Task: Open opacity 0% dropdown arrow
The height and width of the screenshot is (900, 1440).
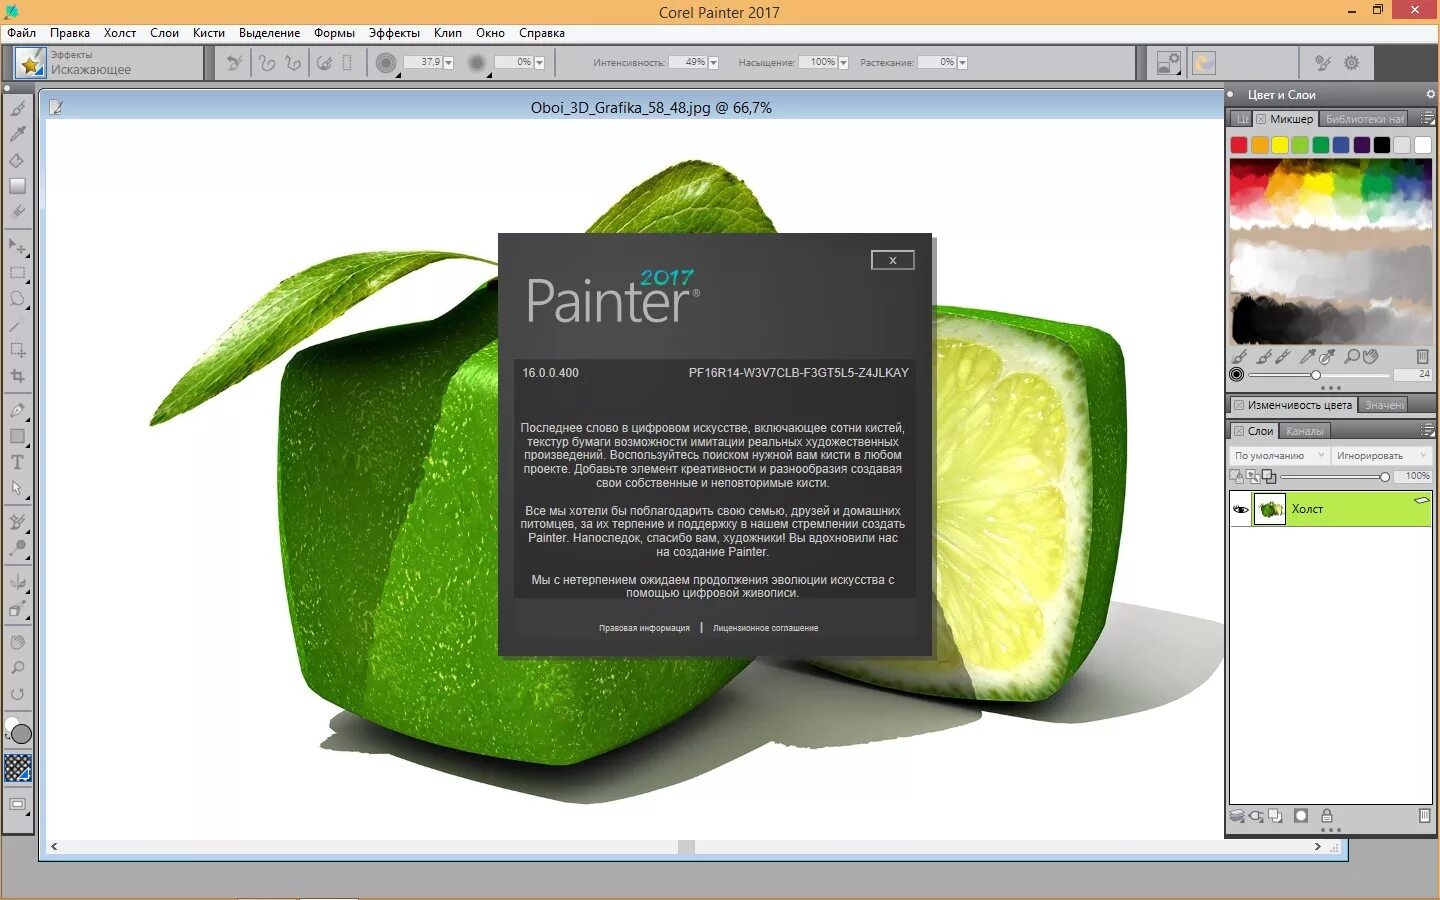Action: tap(539, 63)
